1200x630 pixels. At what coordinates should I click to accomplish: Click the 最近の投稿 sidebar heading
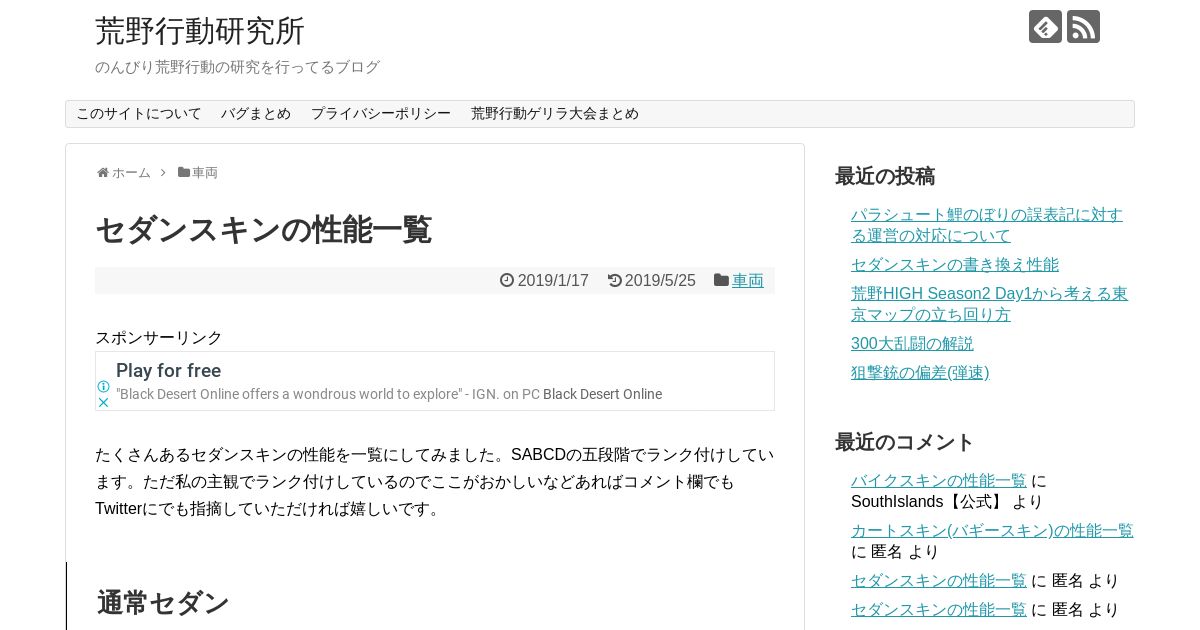click(x=885, y=176)
